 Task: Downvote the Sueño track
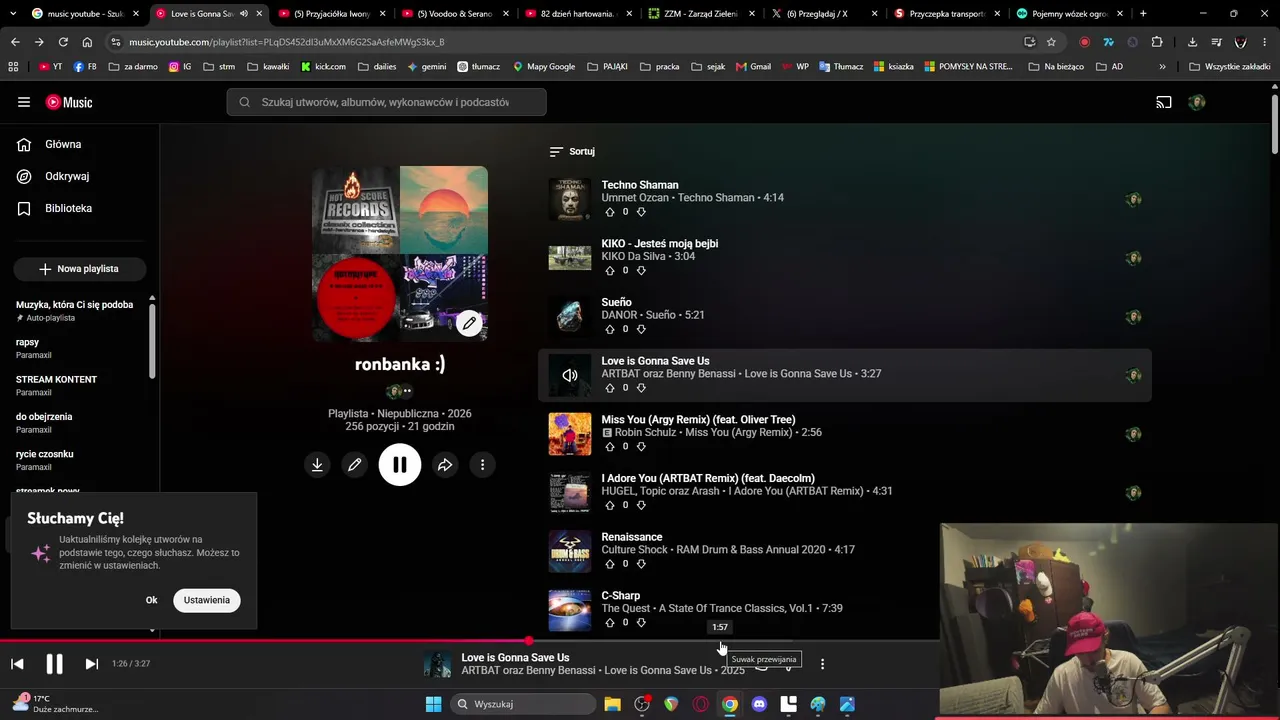pos(641,329)
